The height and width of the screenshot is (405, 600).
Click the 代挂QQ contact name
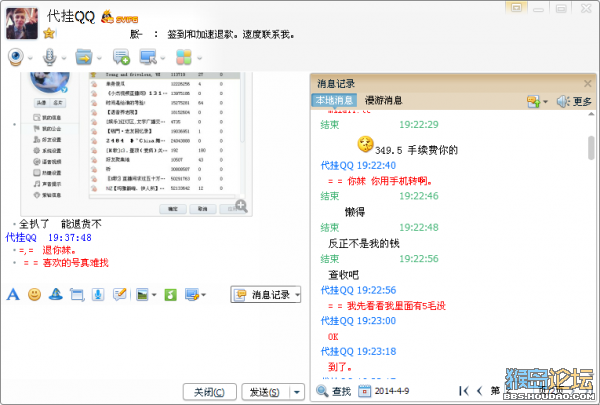point(70,17)
